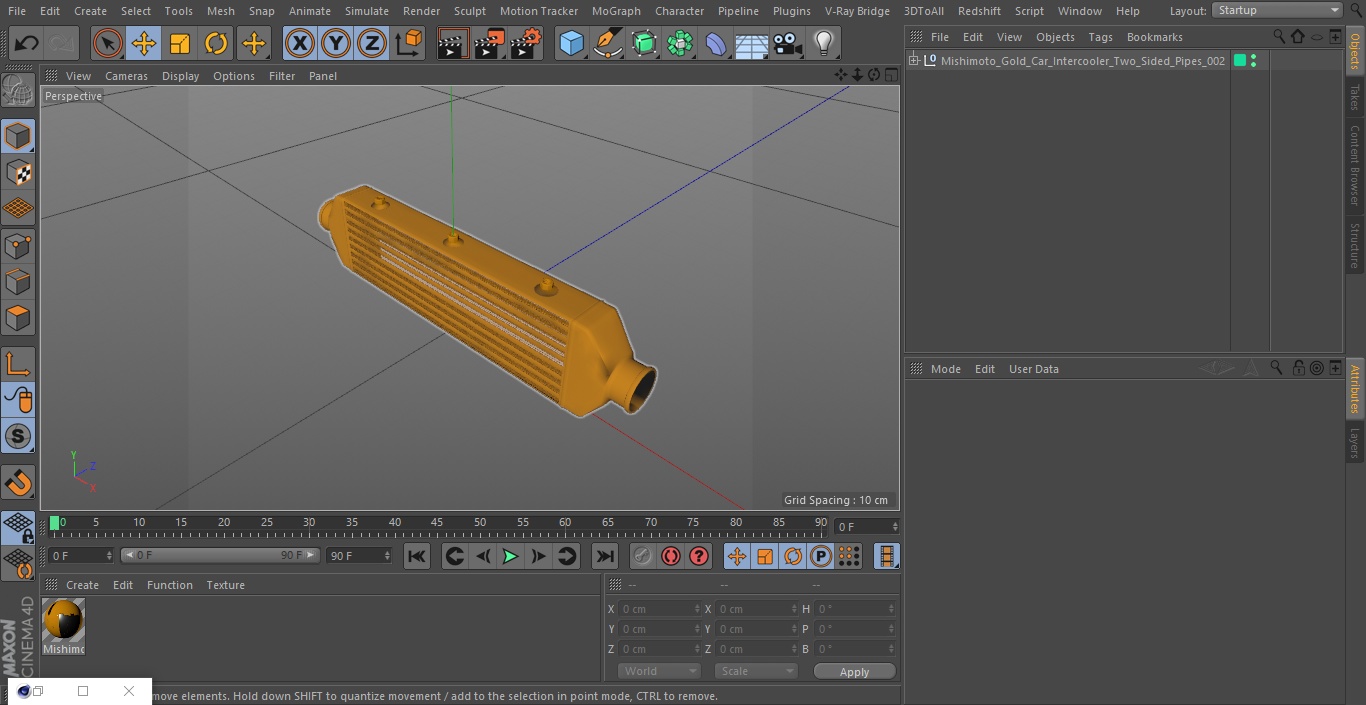Open the Sculpt menu
The image size is (1366, 705).
click(469, 11)
